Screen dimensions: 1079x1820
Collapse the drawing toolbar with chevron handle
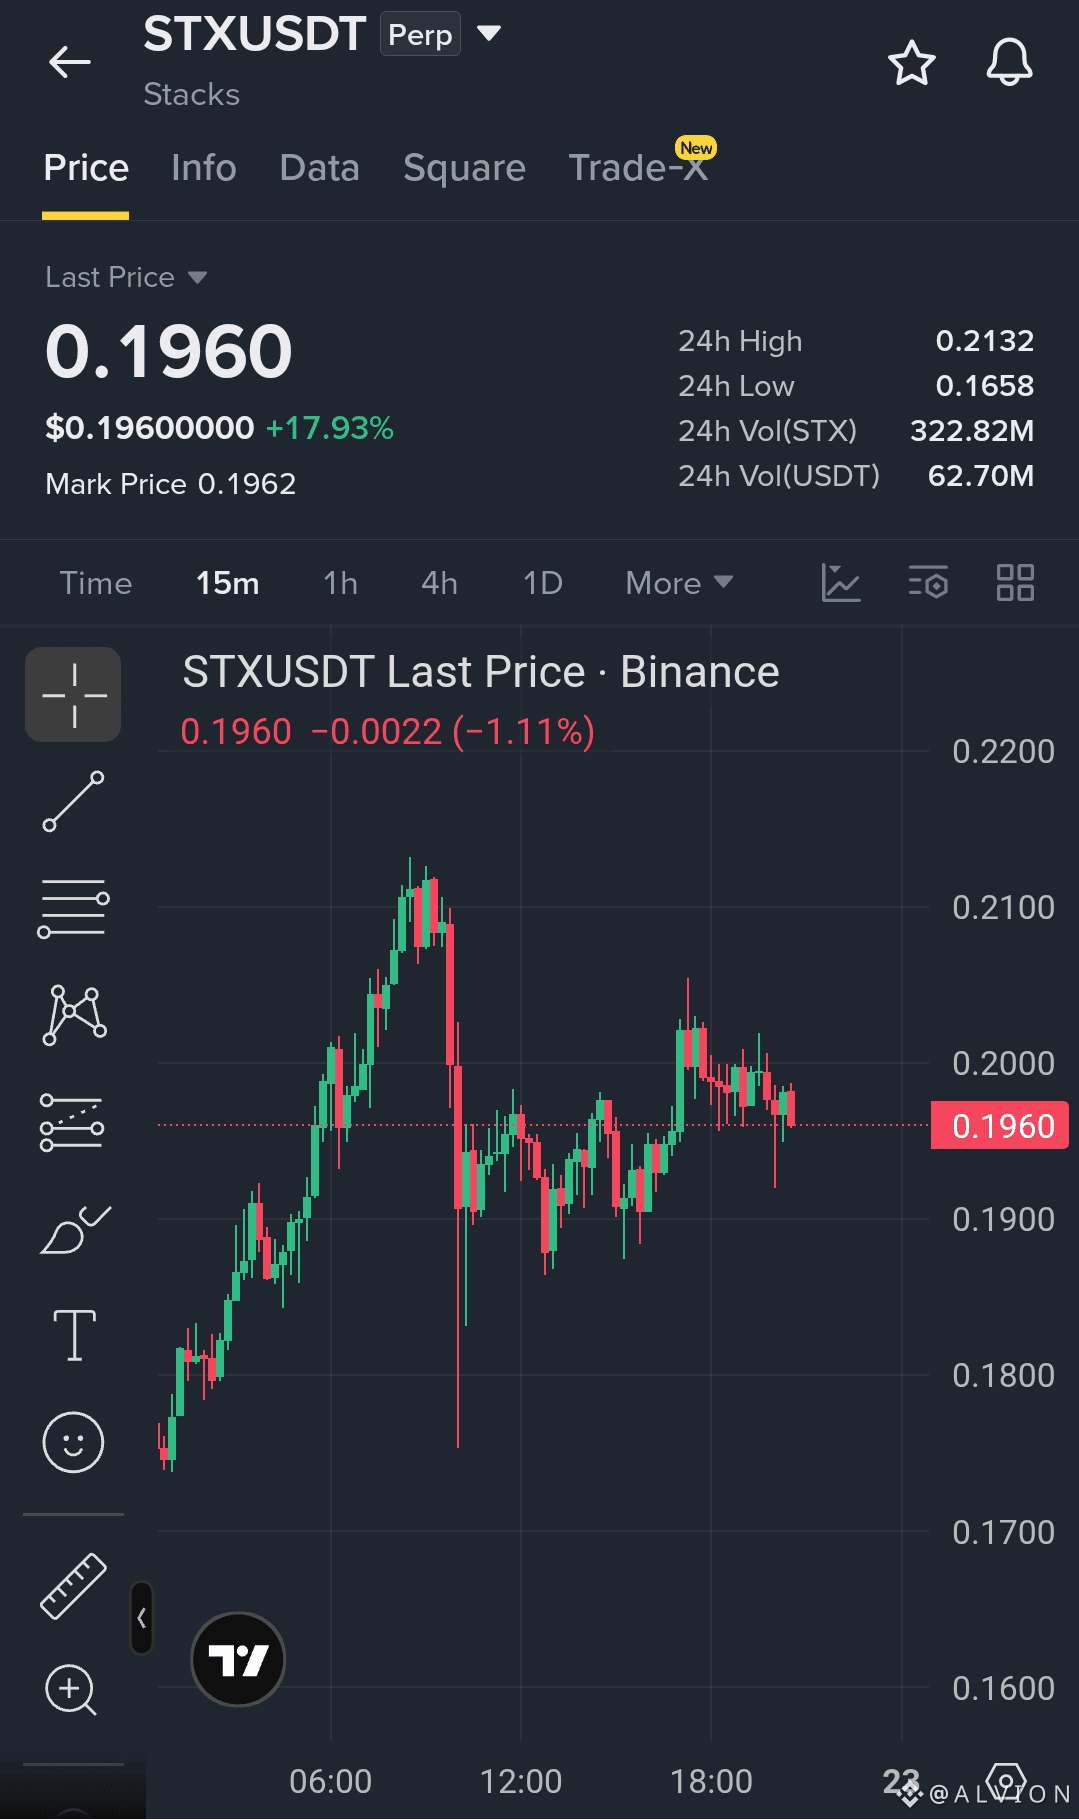pos(141,1618)
